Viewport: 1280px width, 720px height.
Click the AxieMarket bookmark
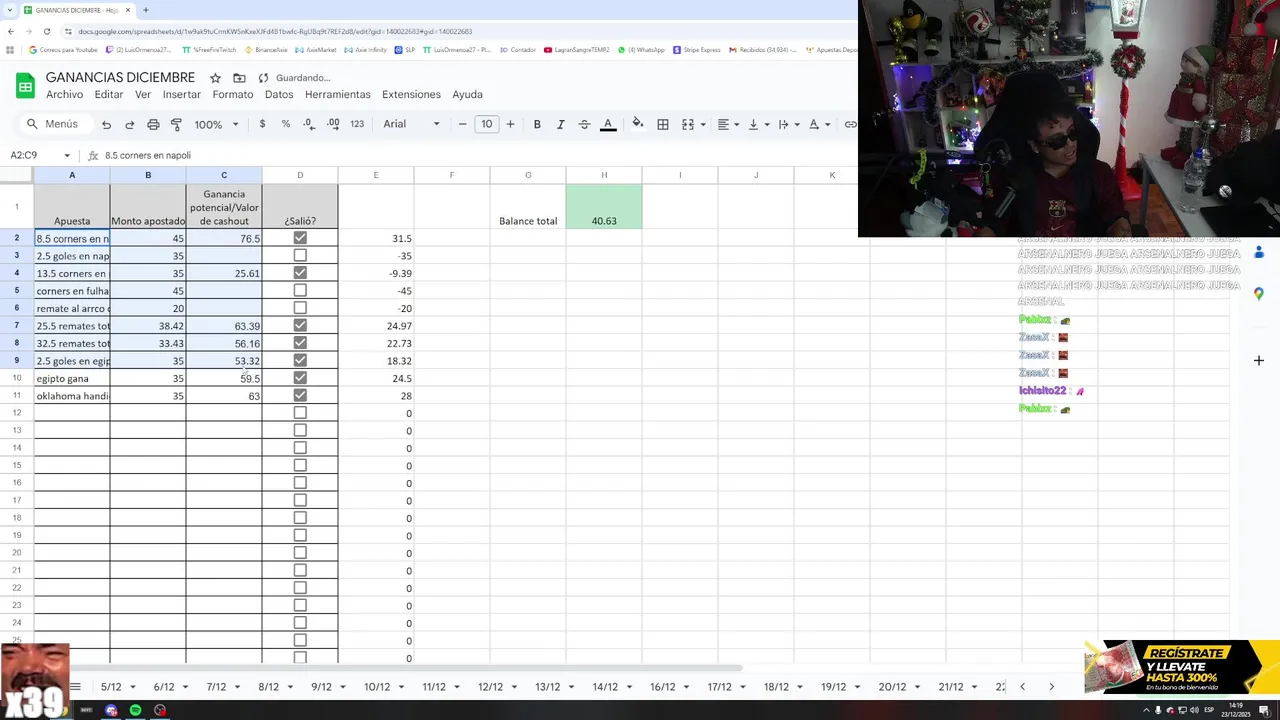pyautogui.click(x=317, y=50)
